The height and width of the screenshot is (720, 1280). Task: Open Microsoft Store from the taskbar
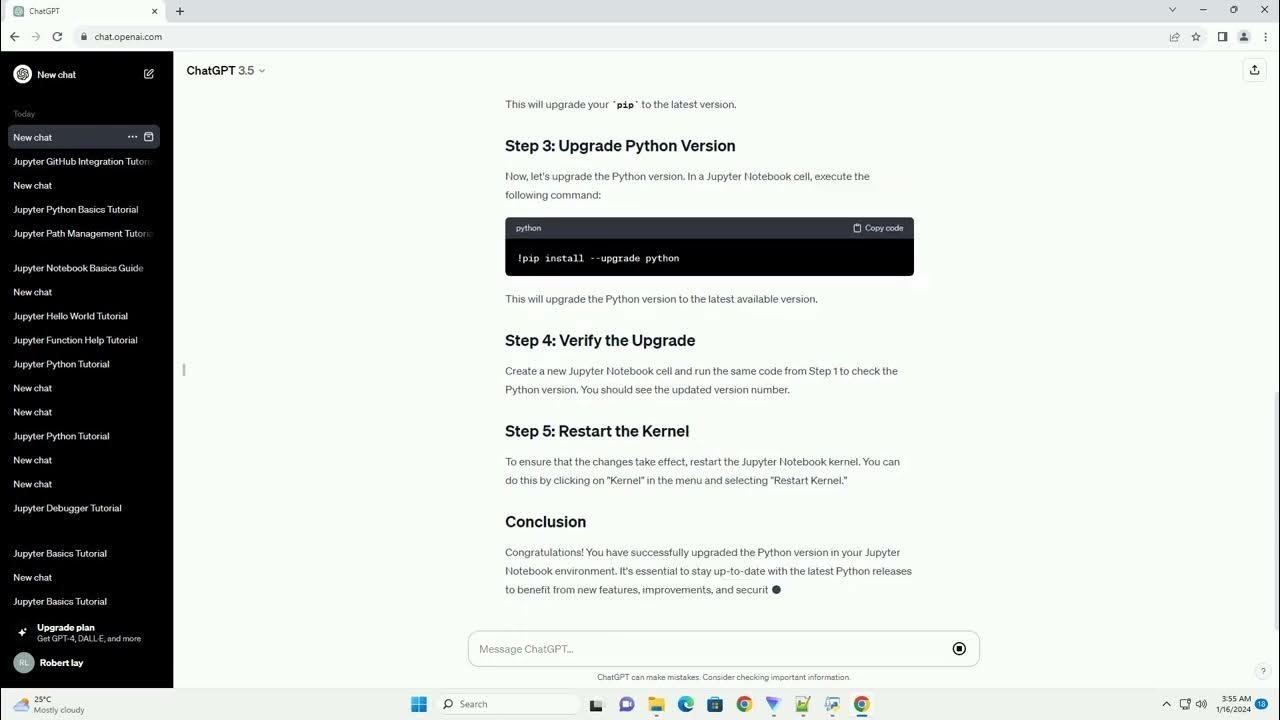pos(715,704)
